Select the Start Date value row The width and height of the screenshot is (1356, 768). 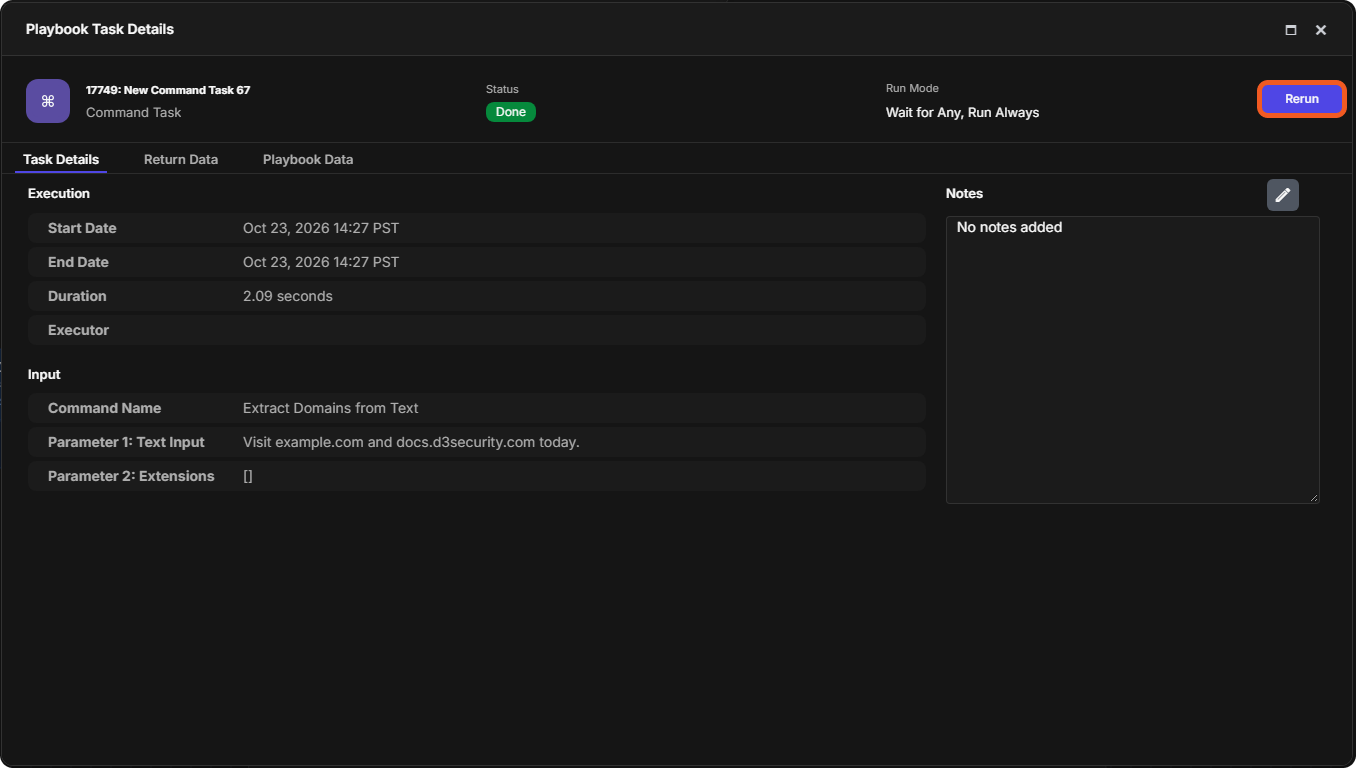tap(477, 228)
